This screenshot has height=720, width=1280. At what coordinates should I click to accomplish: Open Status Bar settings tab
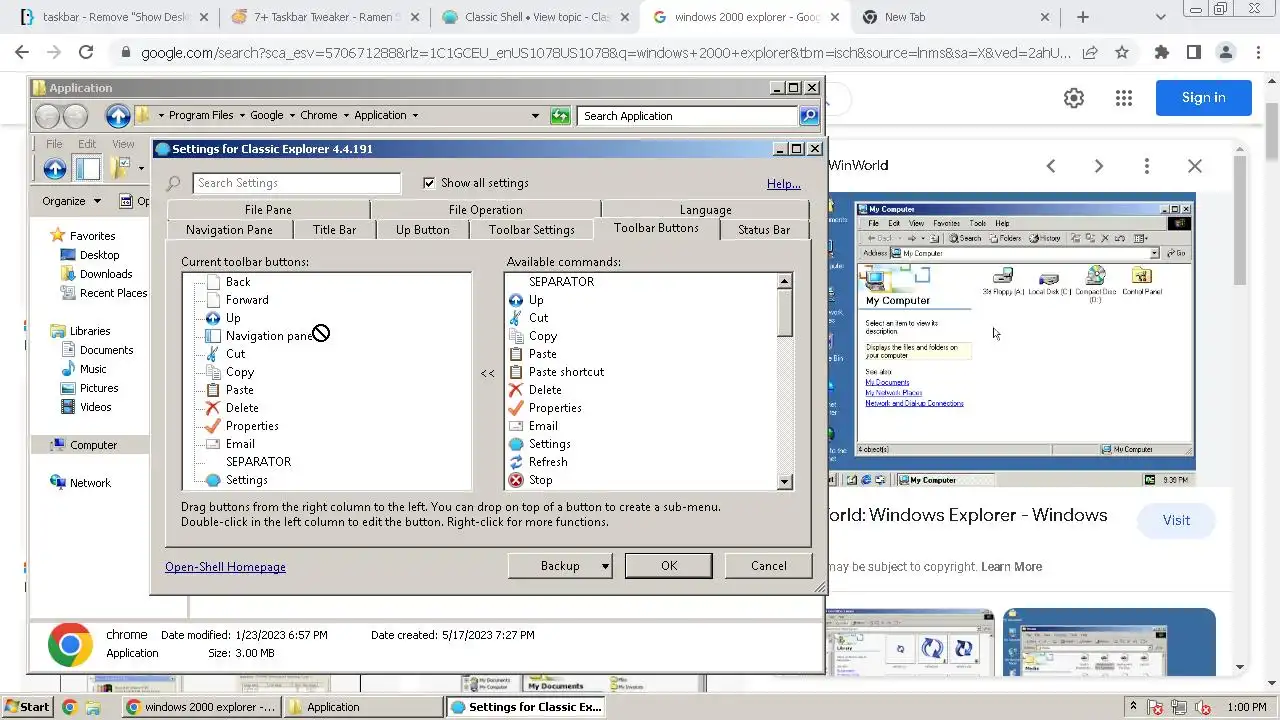(764, 230)
